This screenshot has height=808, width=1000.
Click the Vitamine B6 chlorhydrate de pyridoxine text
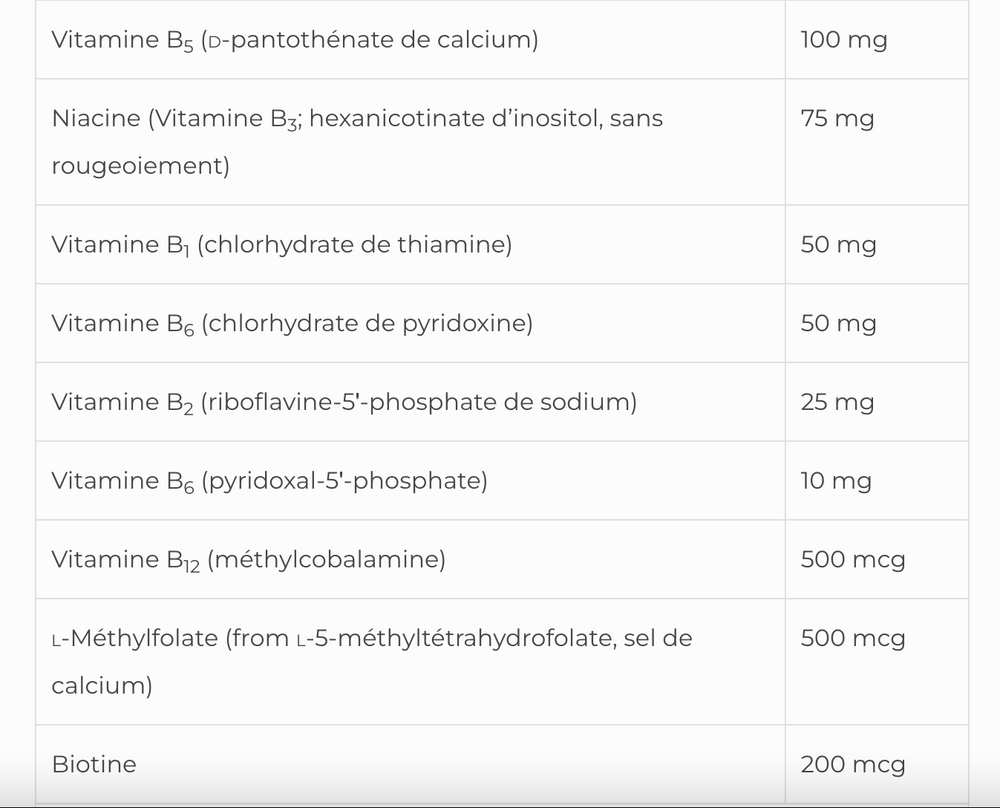pyautogui.click(x=291, y=324)
